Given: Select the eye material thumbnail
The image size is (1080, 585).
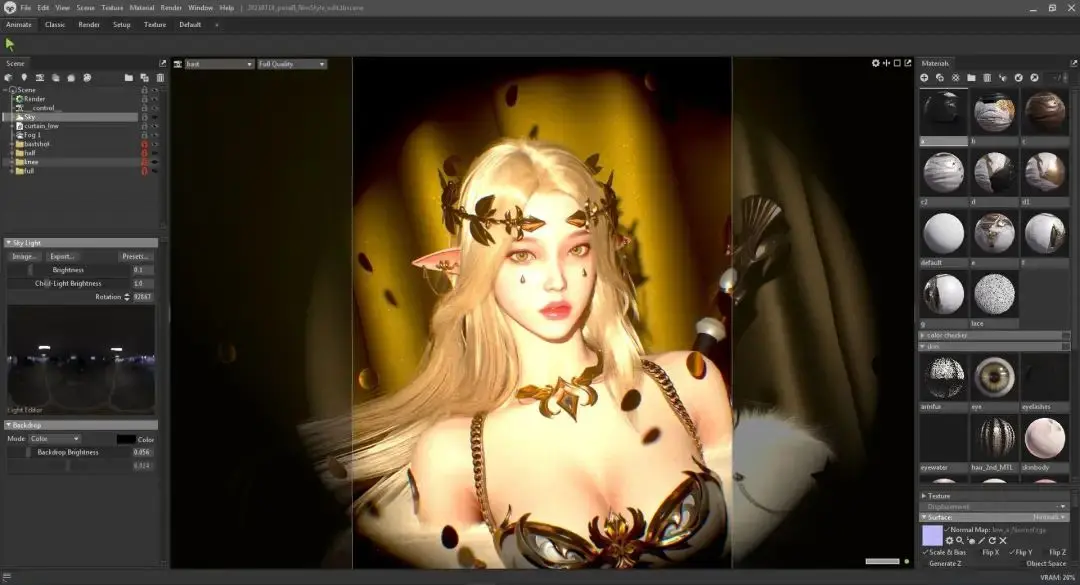Looking at the screenshot, I should tap(994, 380).
